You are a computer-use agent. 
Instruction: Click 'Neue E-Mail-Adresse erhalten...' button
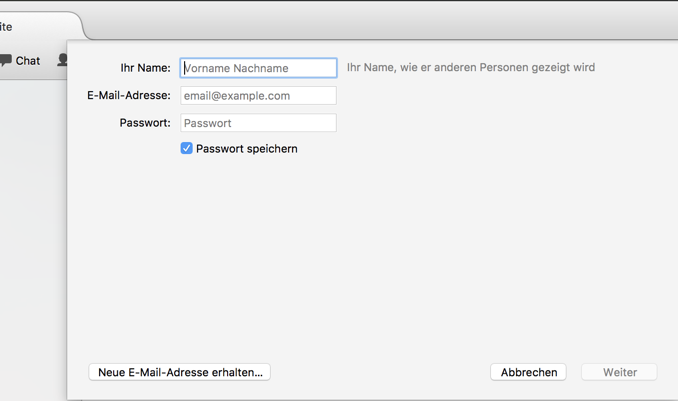[x=179, y=372]
